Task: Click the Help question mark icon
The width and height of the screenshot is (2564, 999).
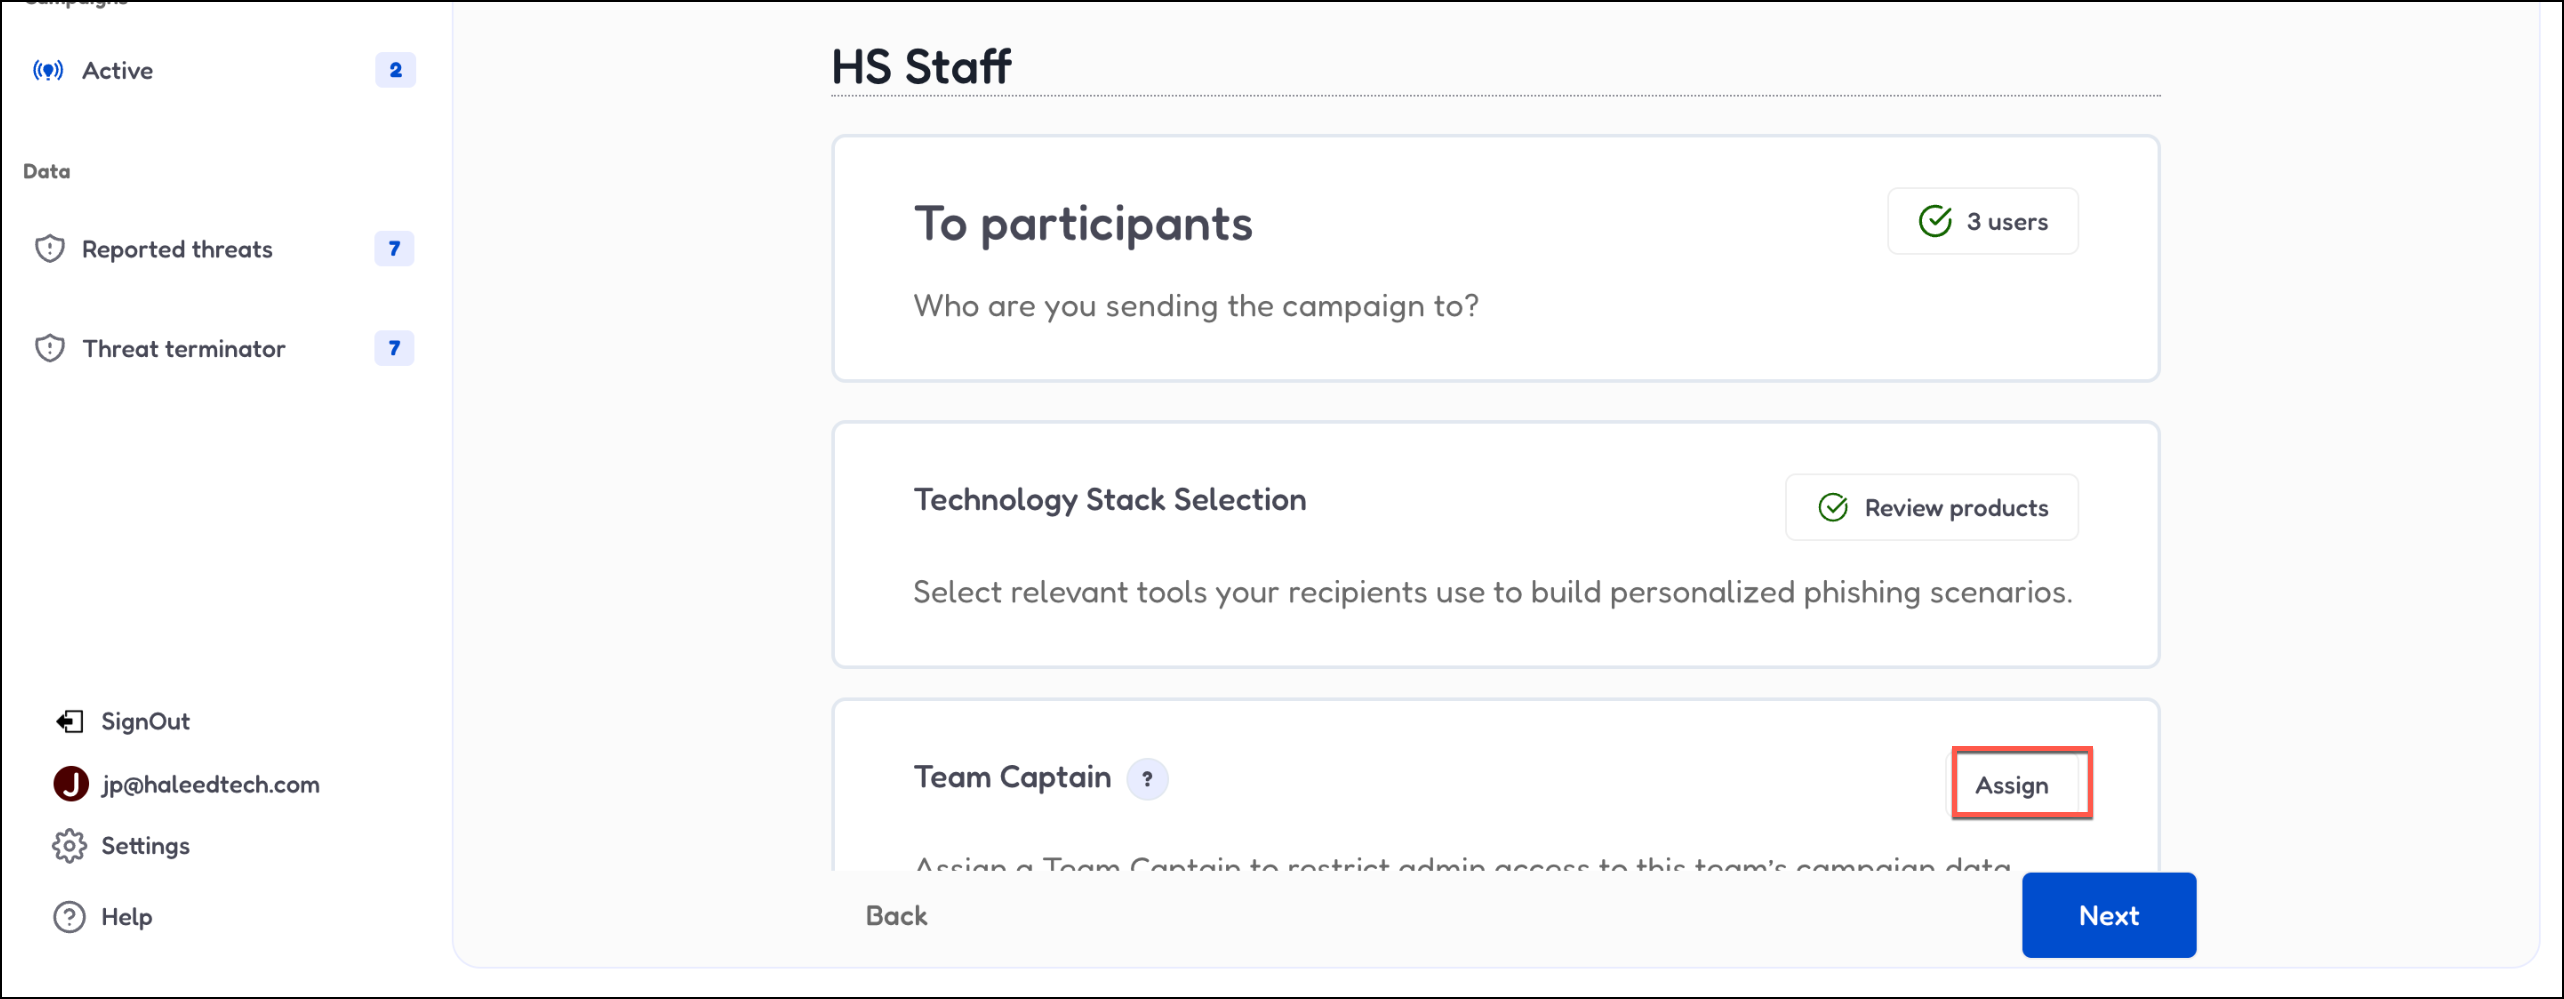Action: click(x=69, y=917)
